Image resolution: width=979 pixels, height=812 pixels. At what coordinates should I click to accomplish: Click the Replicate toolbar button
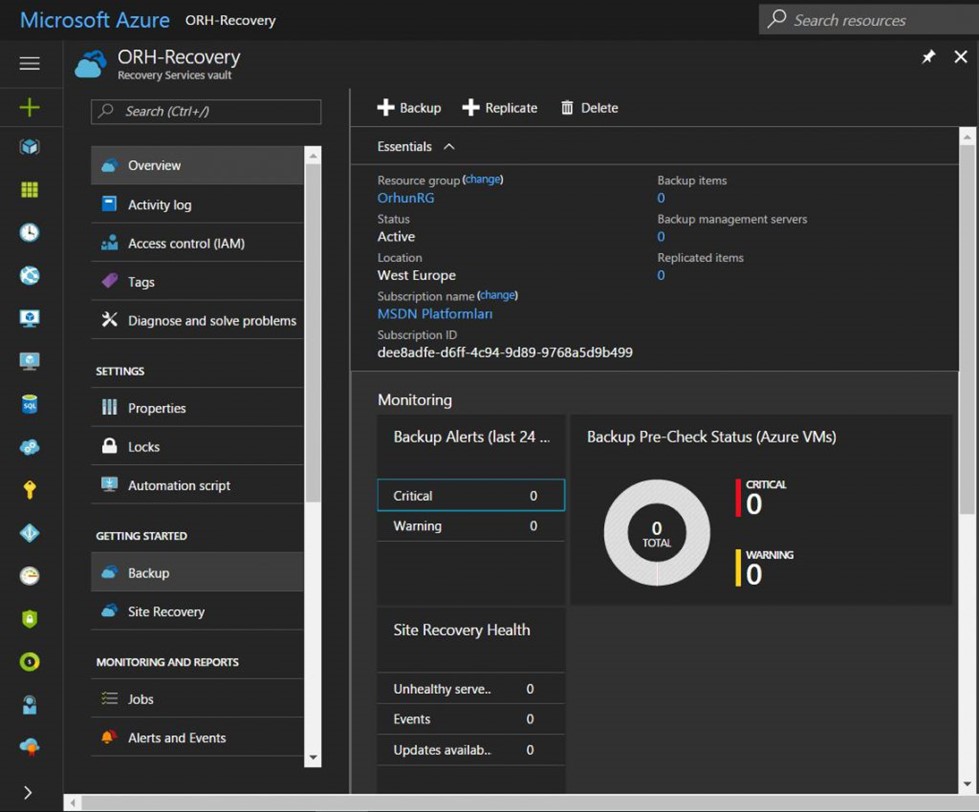(499, 108)
